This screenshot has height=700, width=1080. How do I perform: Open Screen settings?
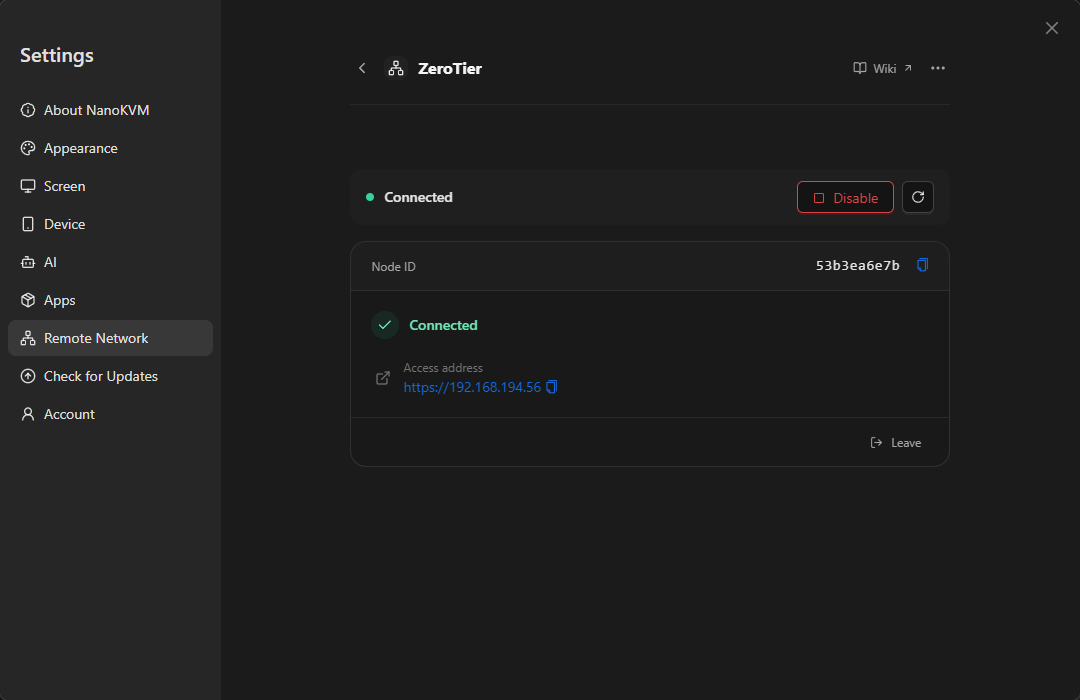pos(110,186)
